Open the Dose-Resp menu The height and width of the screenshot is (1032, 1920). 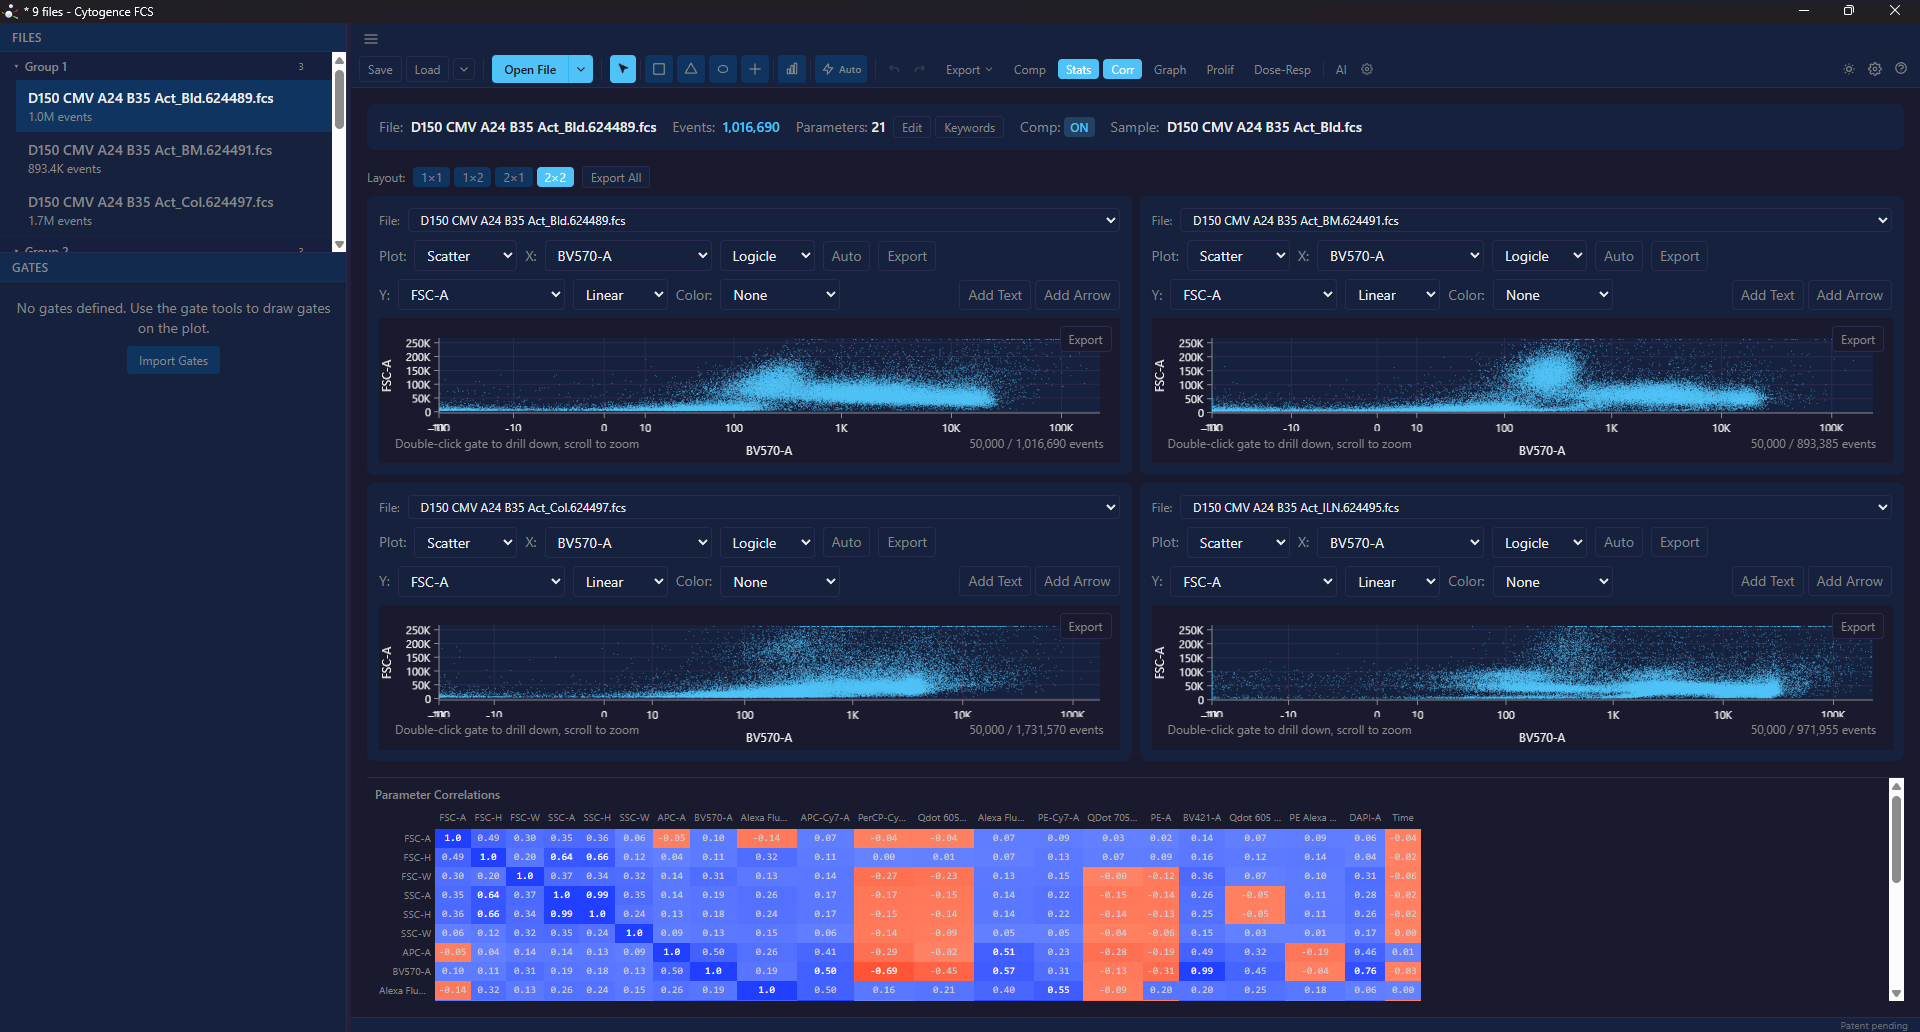pos(1282,69)
